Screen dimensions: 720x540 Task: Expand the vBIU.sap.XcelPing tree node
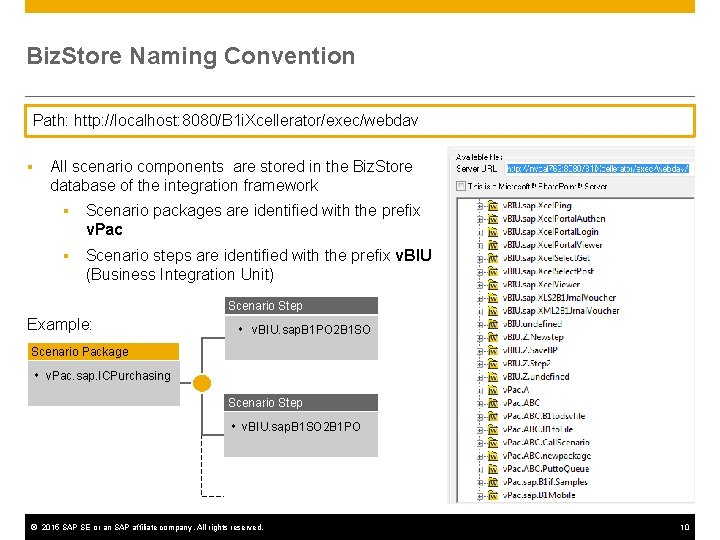tap(480, 206)
